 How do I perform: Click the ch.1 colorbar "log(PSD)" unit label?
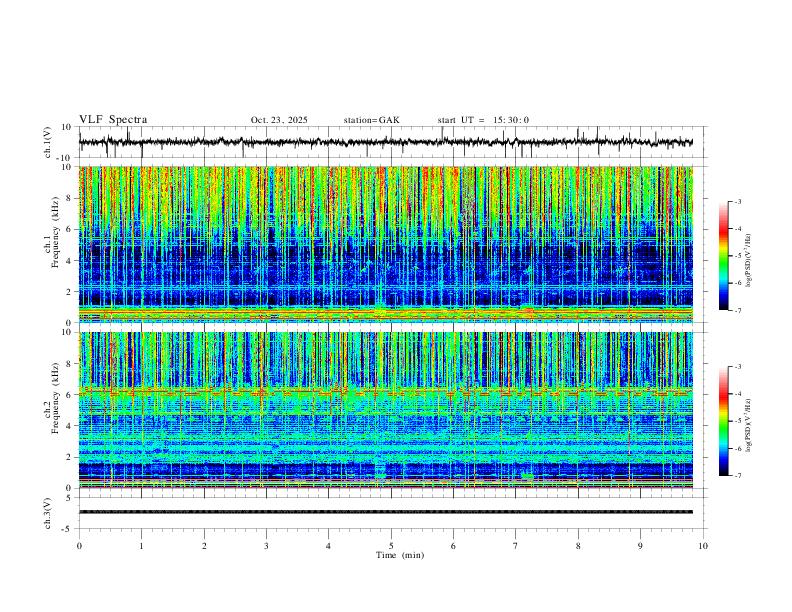click(749, 261)
